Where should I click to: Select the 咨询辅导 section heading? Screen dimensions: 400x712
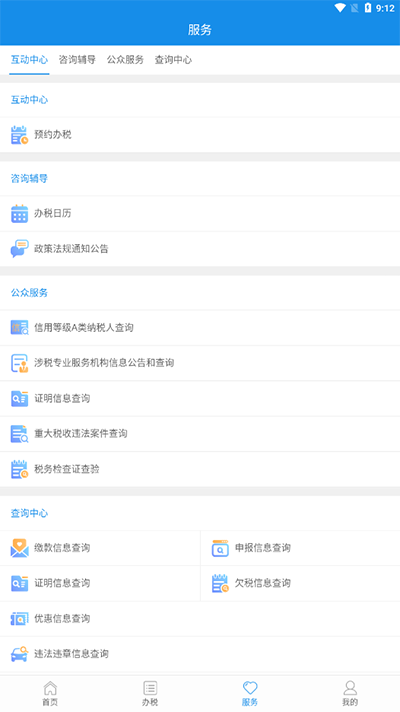tap(30, 178)
